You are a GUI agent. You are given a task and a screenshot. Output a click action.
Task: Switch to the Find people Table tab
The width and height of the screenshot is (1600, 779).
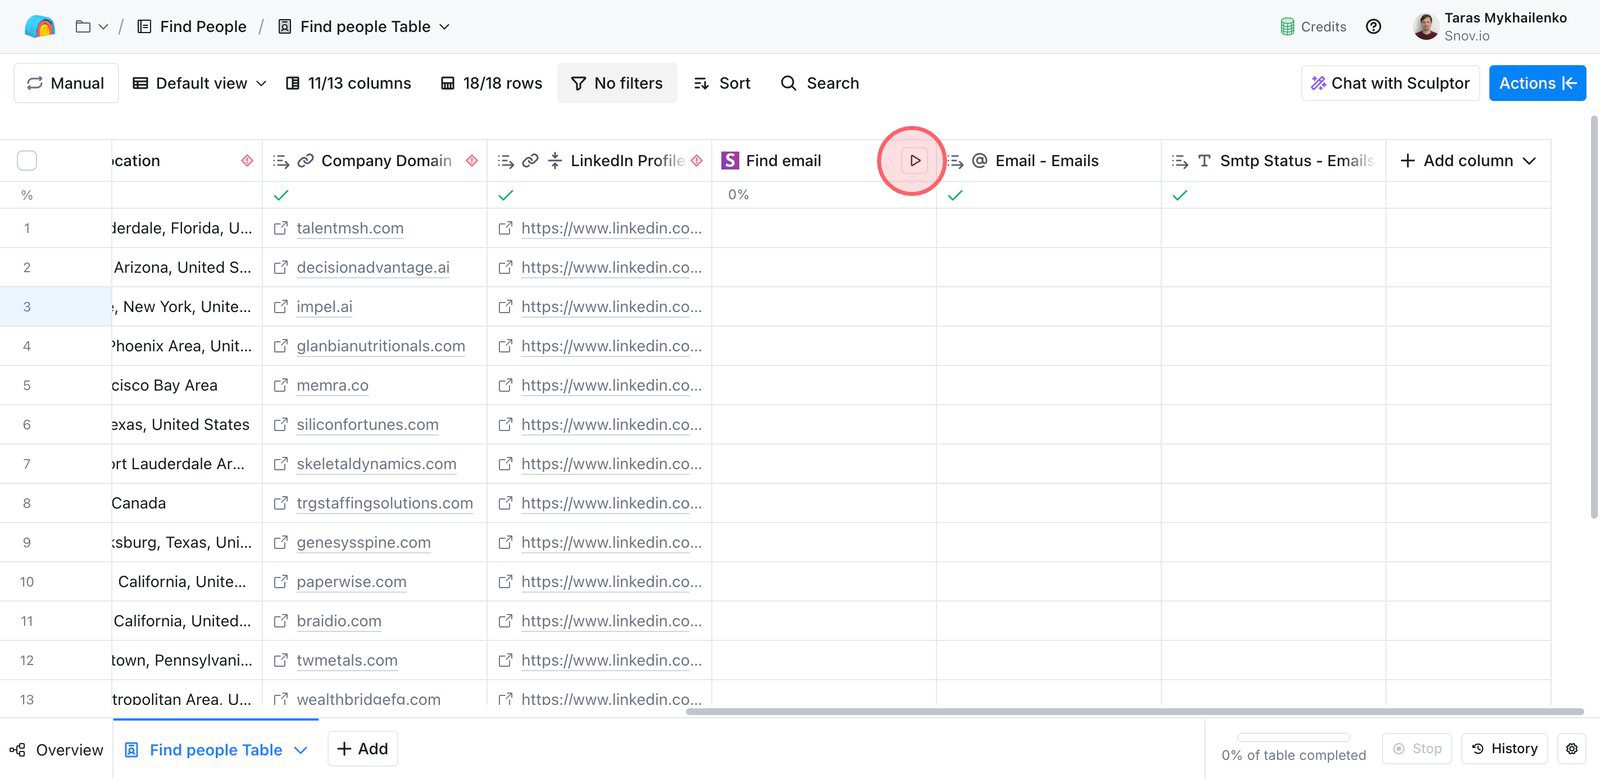click(x=215, y=750)
